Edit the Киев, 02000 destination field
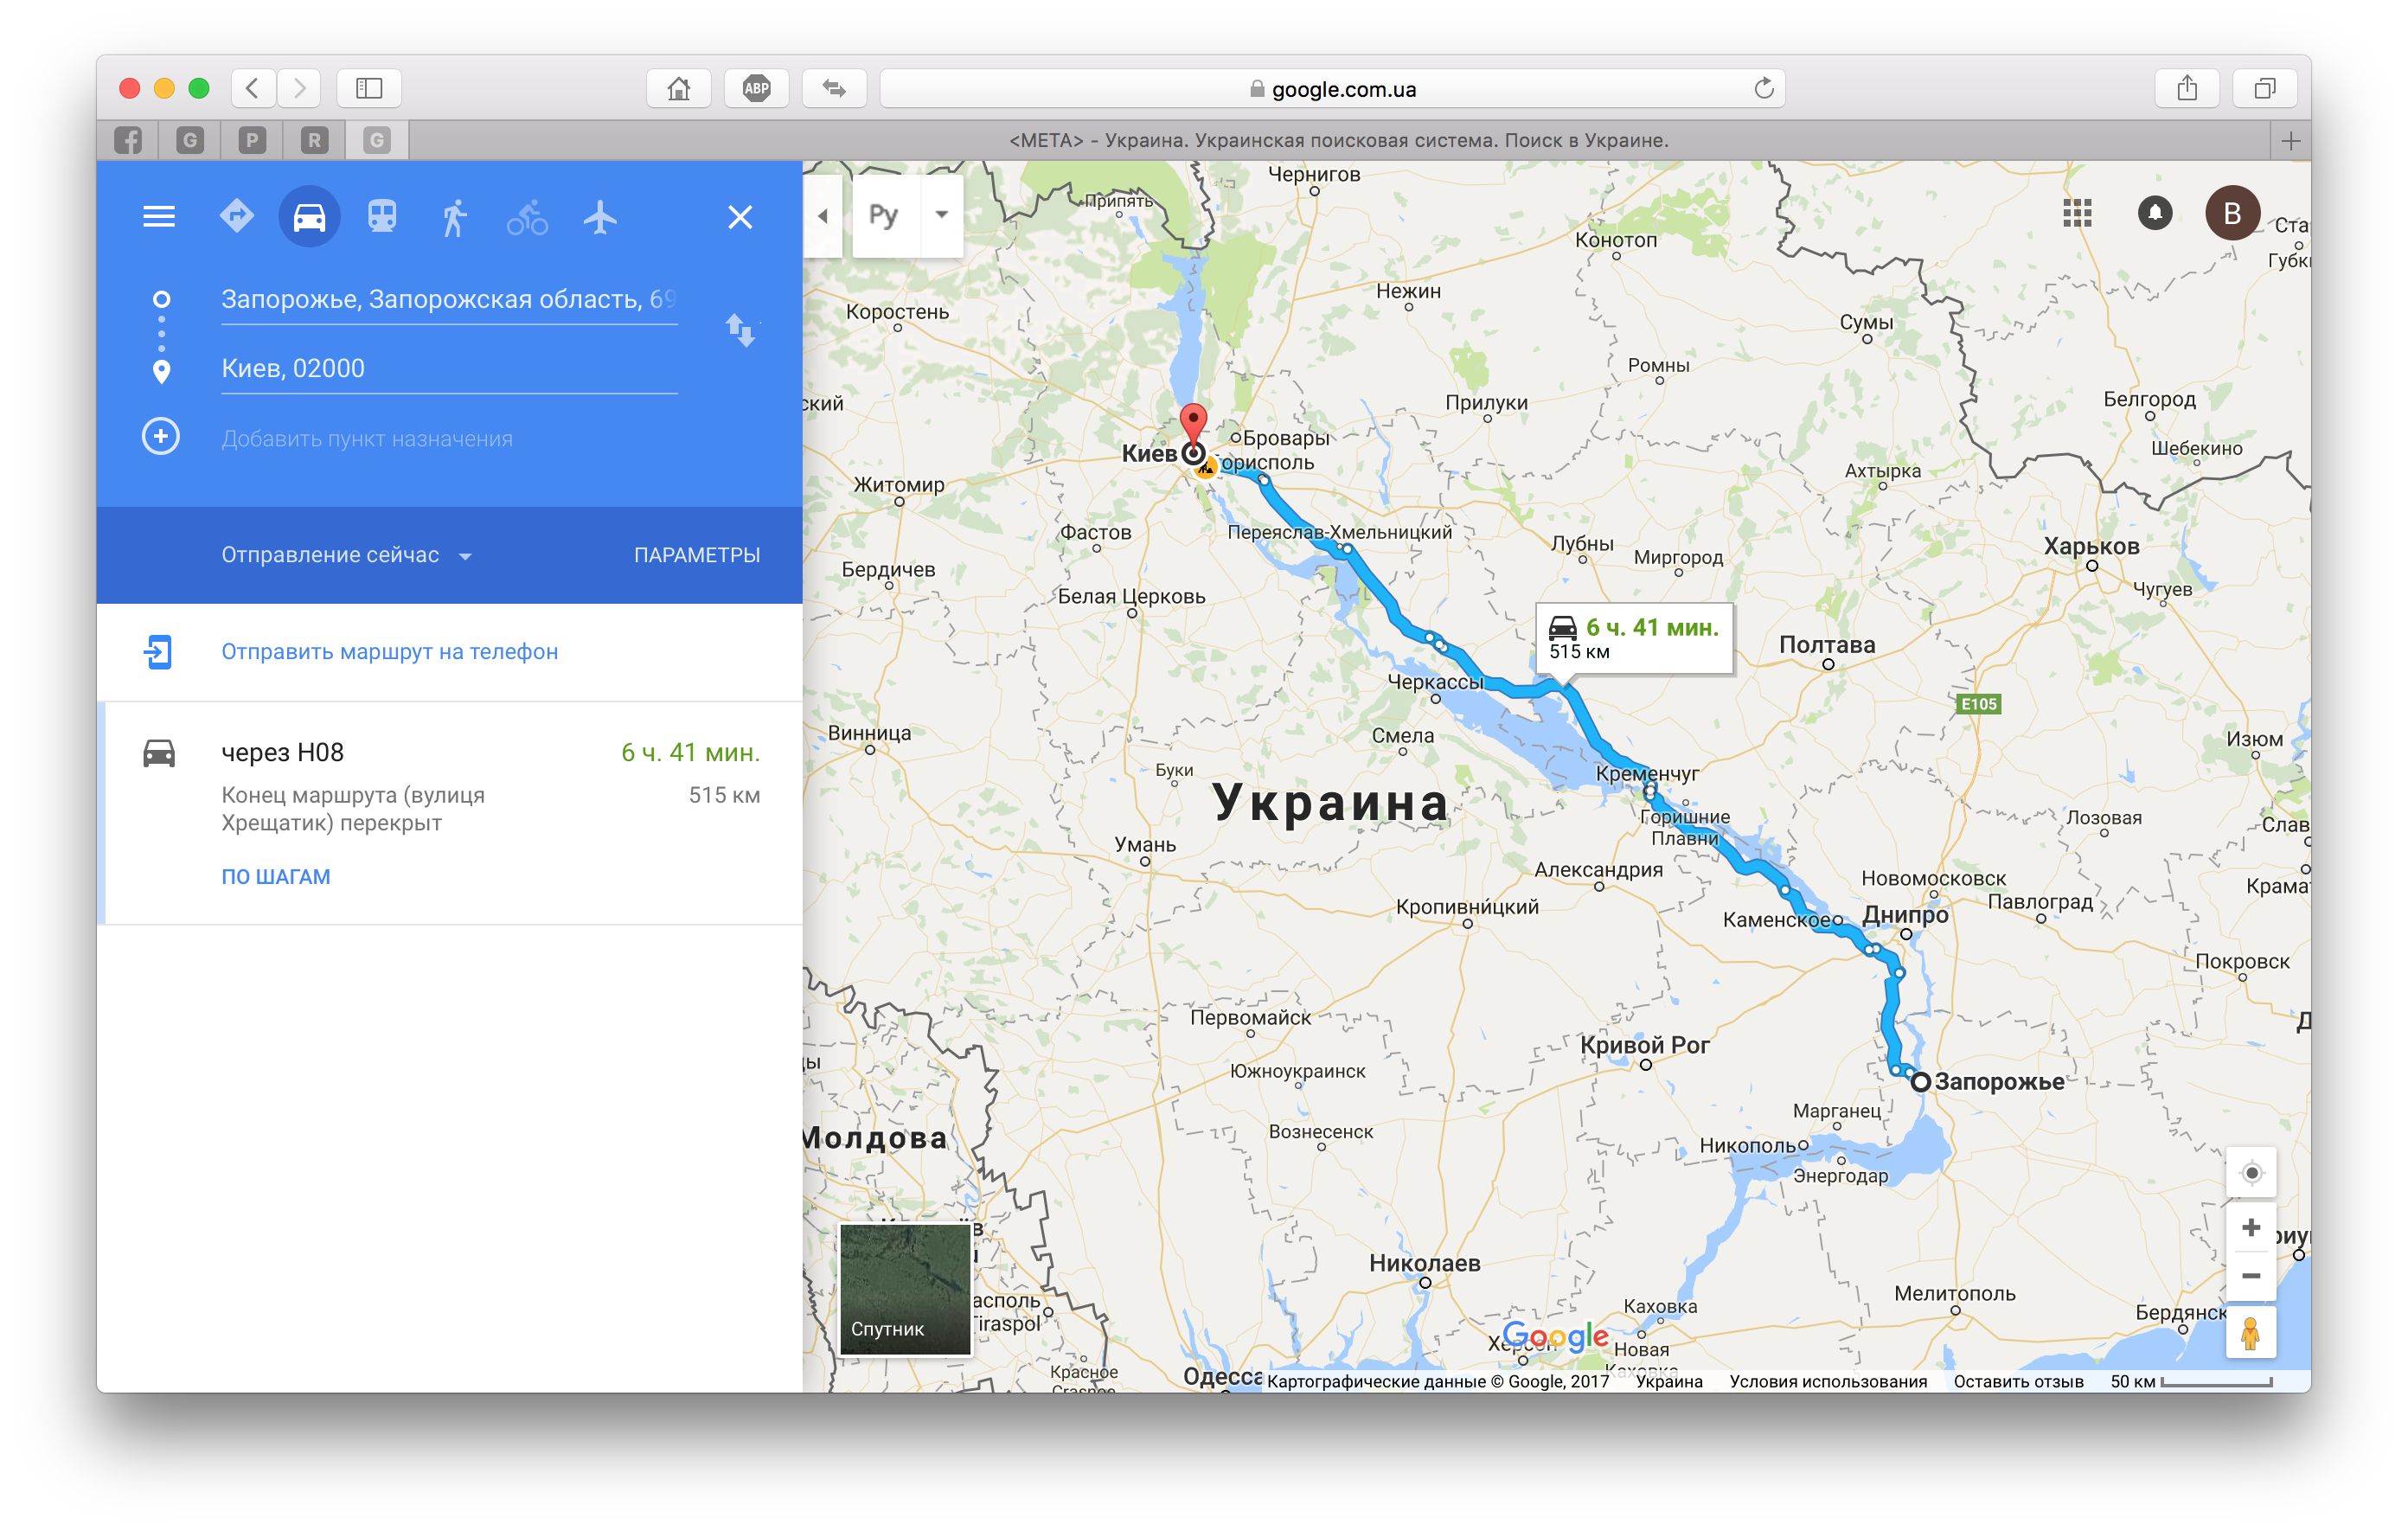The height and width of the screenshot is (1531, 2408). [449, 368]
